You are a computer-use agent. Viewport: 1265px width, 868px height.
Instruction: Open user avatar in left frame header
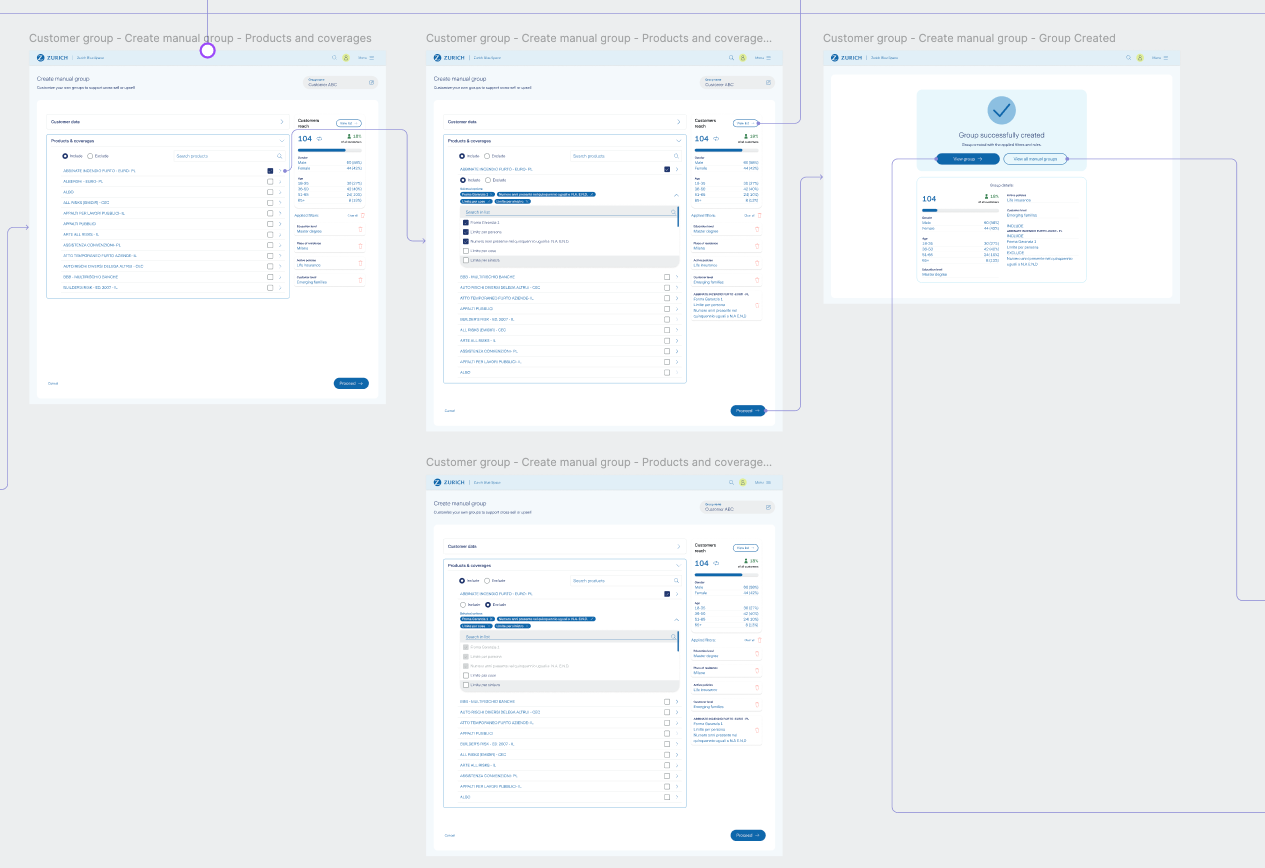(345, 58)
